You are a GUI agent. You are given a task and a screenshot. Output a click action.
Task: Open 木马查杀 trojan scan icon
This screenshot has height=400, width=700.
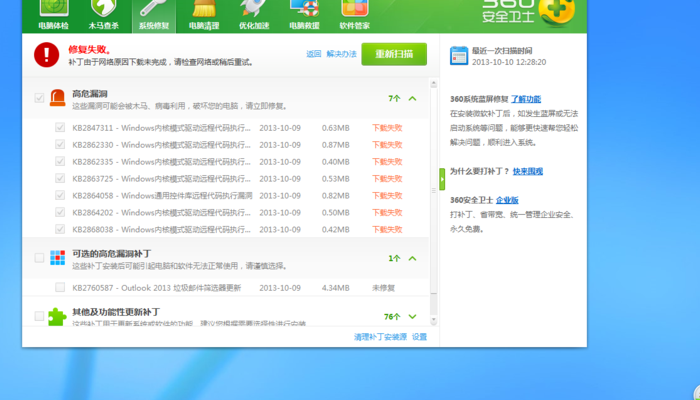(103, 9)
